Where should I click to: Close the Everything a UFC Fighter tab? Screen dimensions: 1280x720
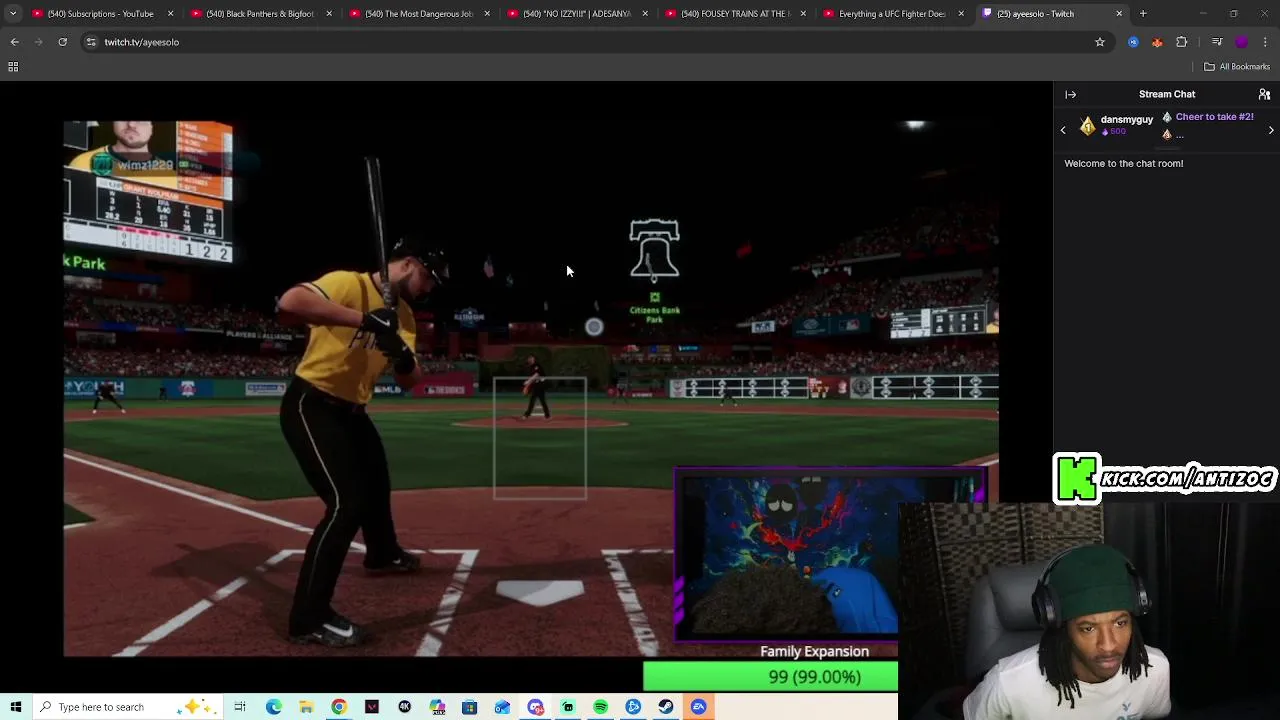[x=961, y=14]
